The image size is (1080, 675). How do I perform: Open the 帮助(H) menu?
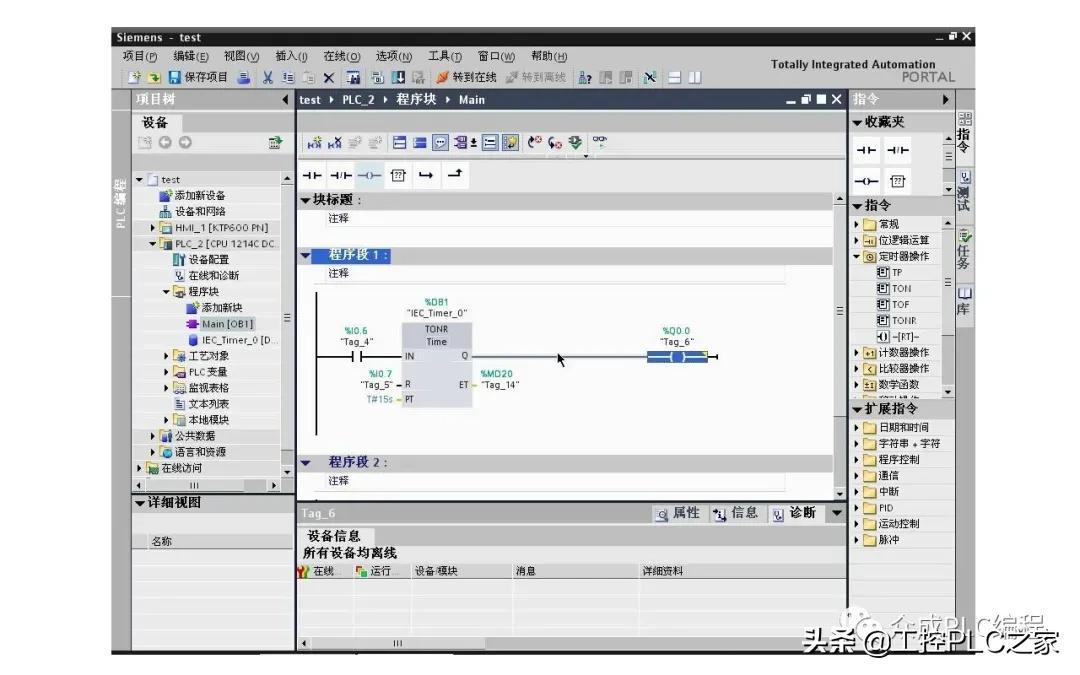point(549,56)
